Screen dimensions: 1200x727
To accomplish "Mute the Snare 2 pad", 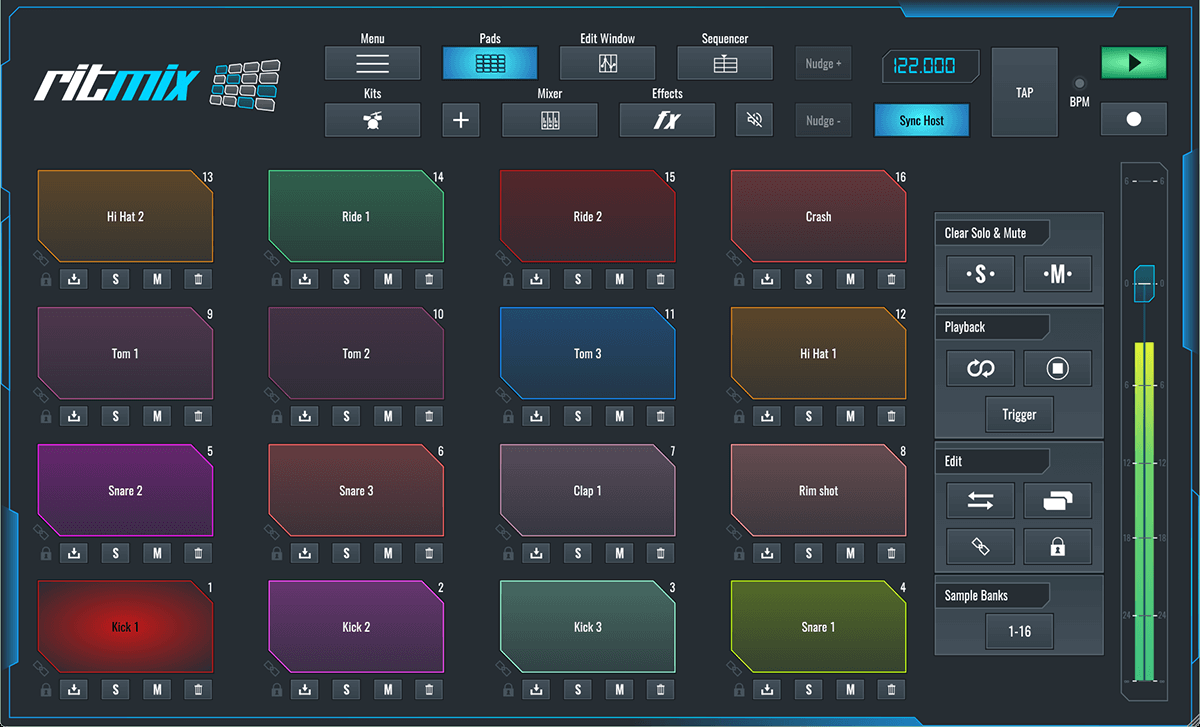I will pos(157,553).
